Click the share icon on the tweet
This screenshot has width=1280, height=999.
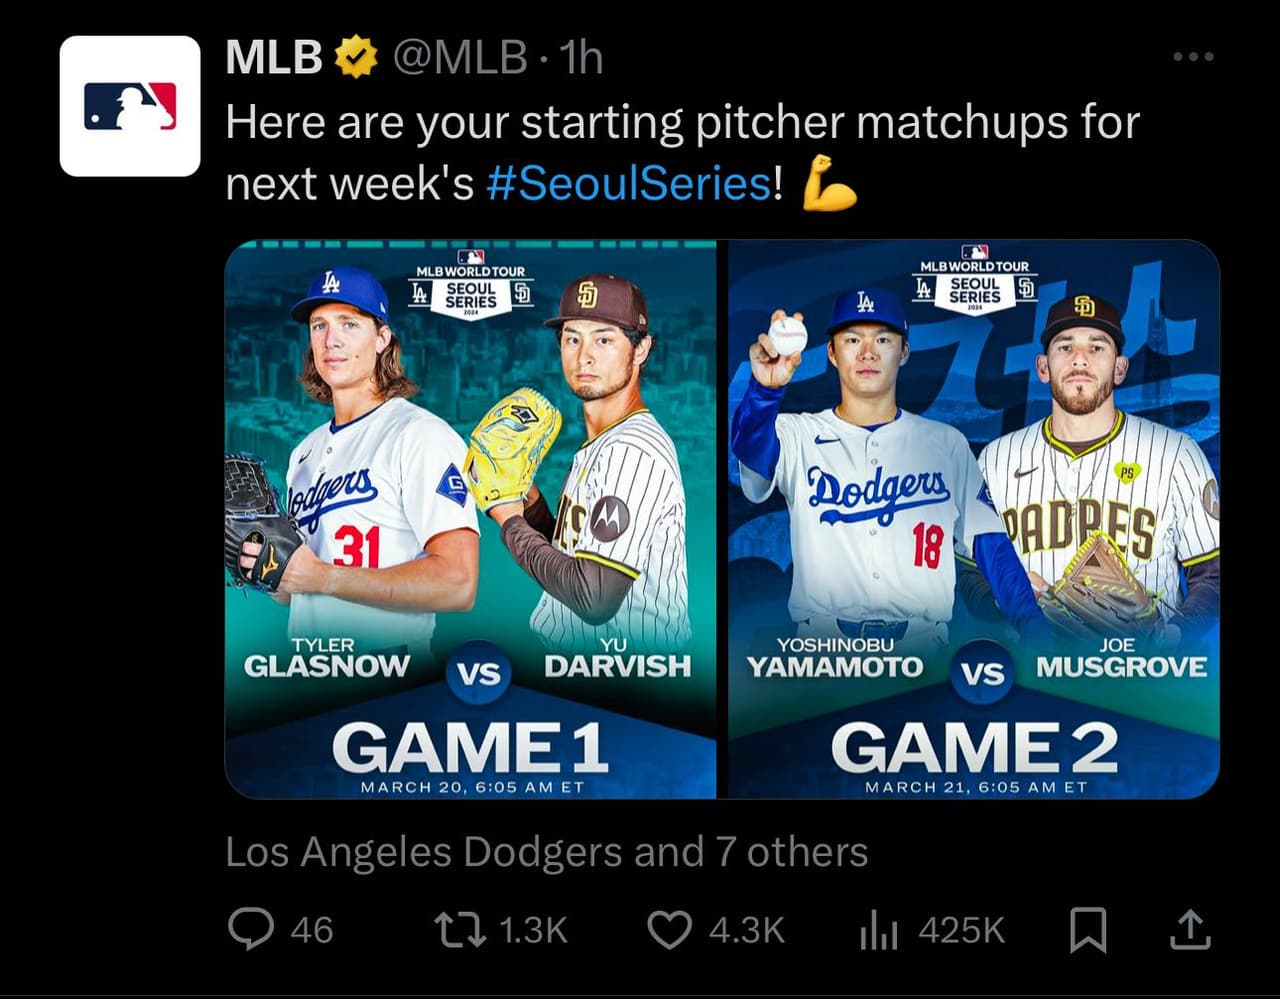pyautogui.click(x=1189, y=928)
